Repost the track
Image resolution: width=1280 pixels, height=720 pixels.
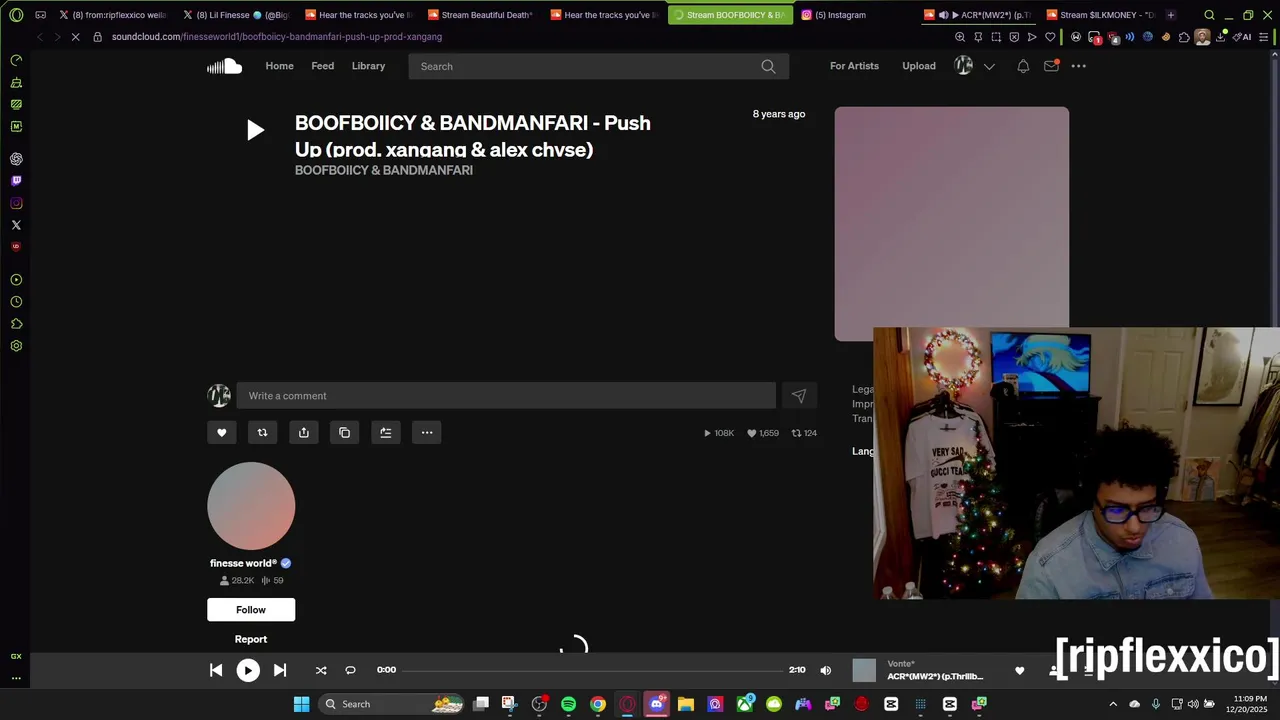[x=262, y=433]
